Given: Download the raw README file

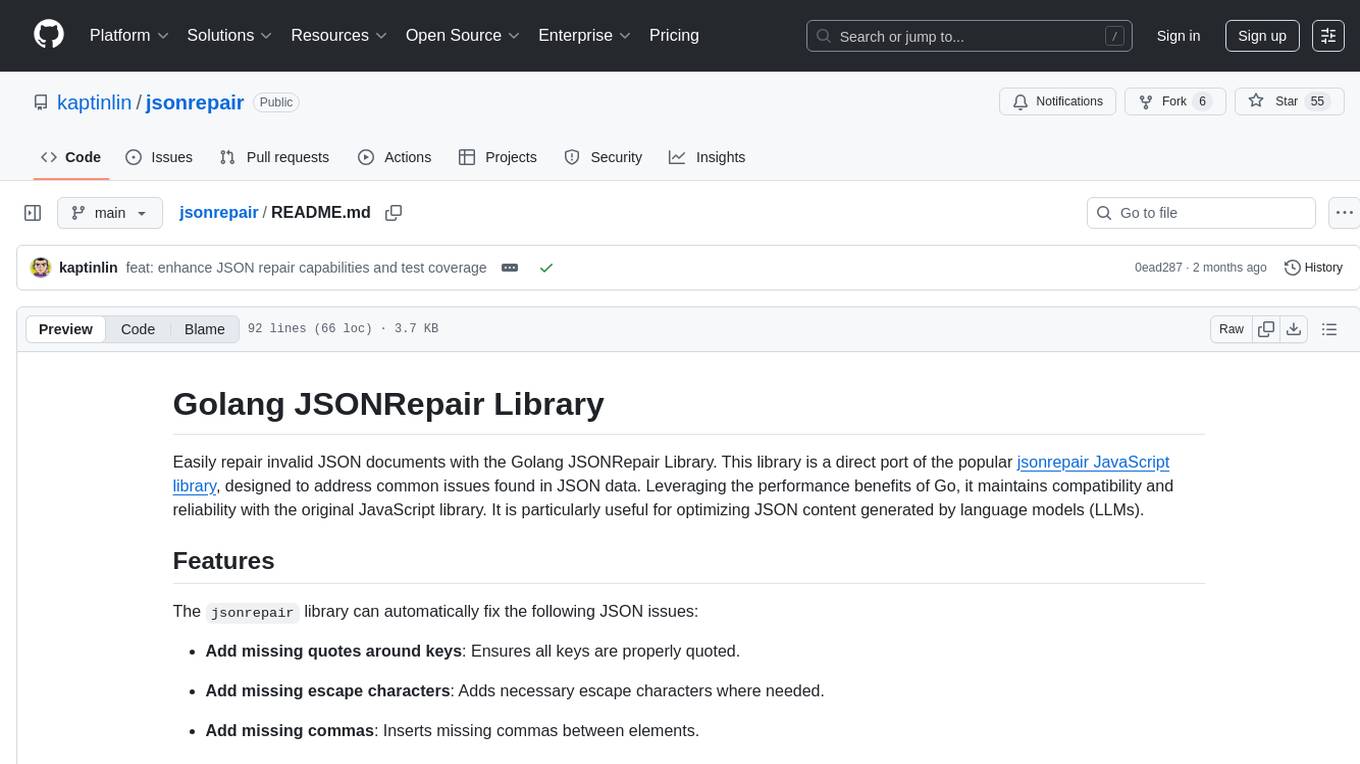Looking at the screenshot, I should (x=1293, y=329).
